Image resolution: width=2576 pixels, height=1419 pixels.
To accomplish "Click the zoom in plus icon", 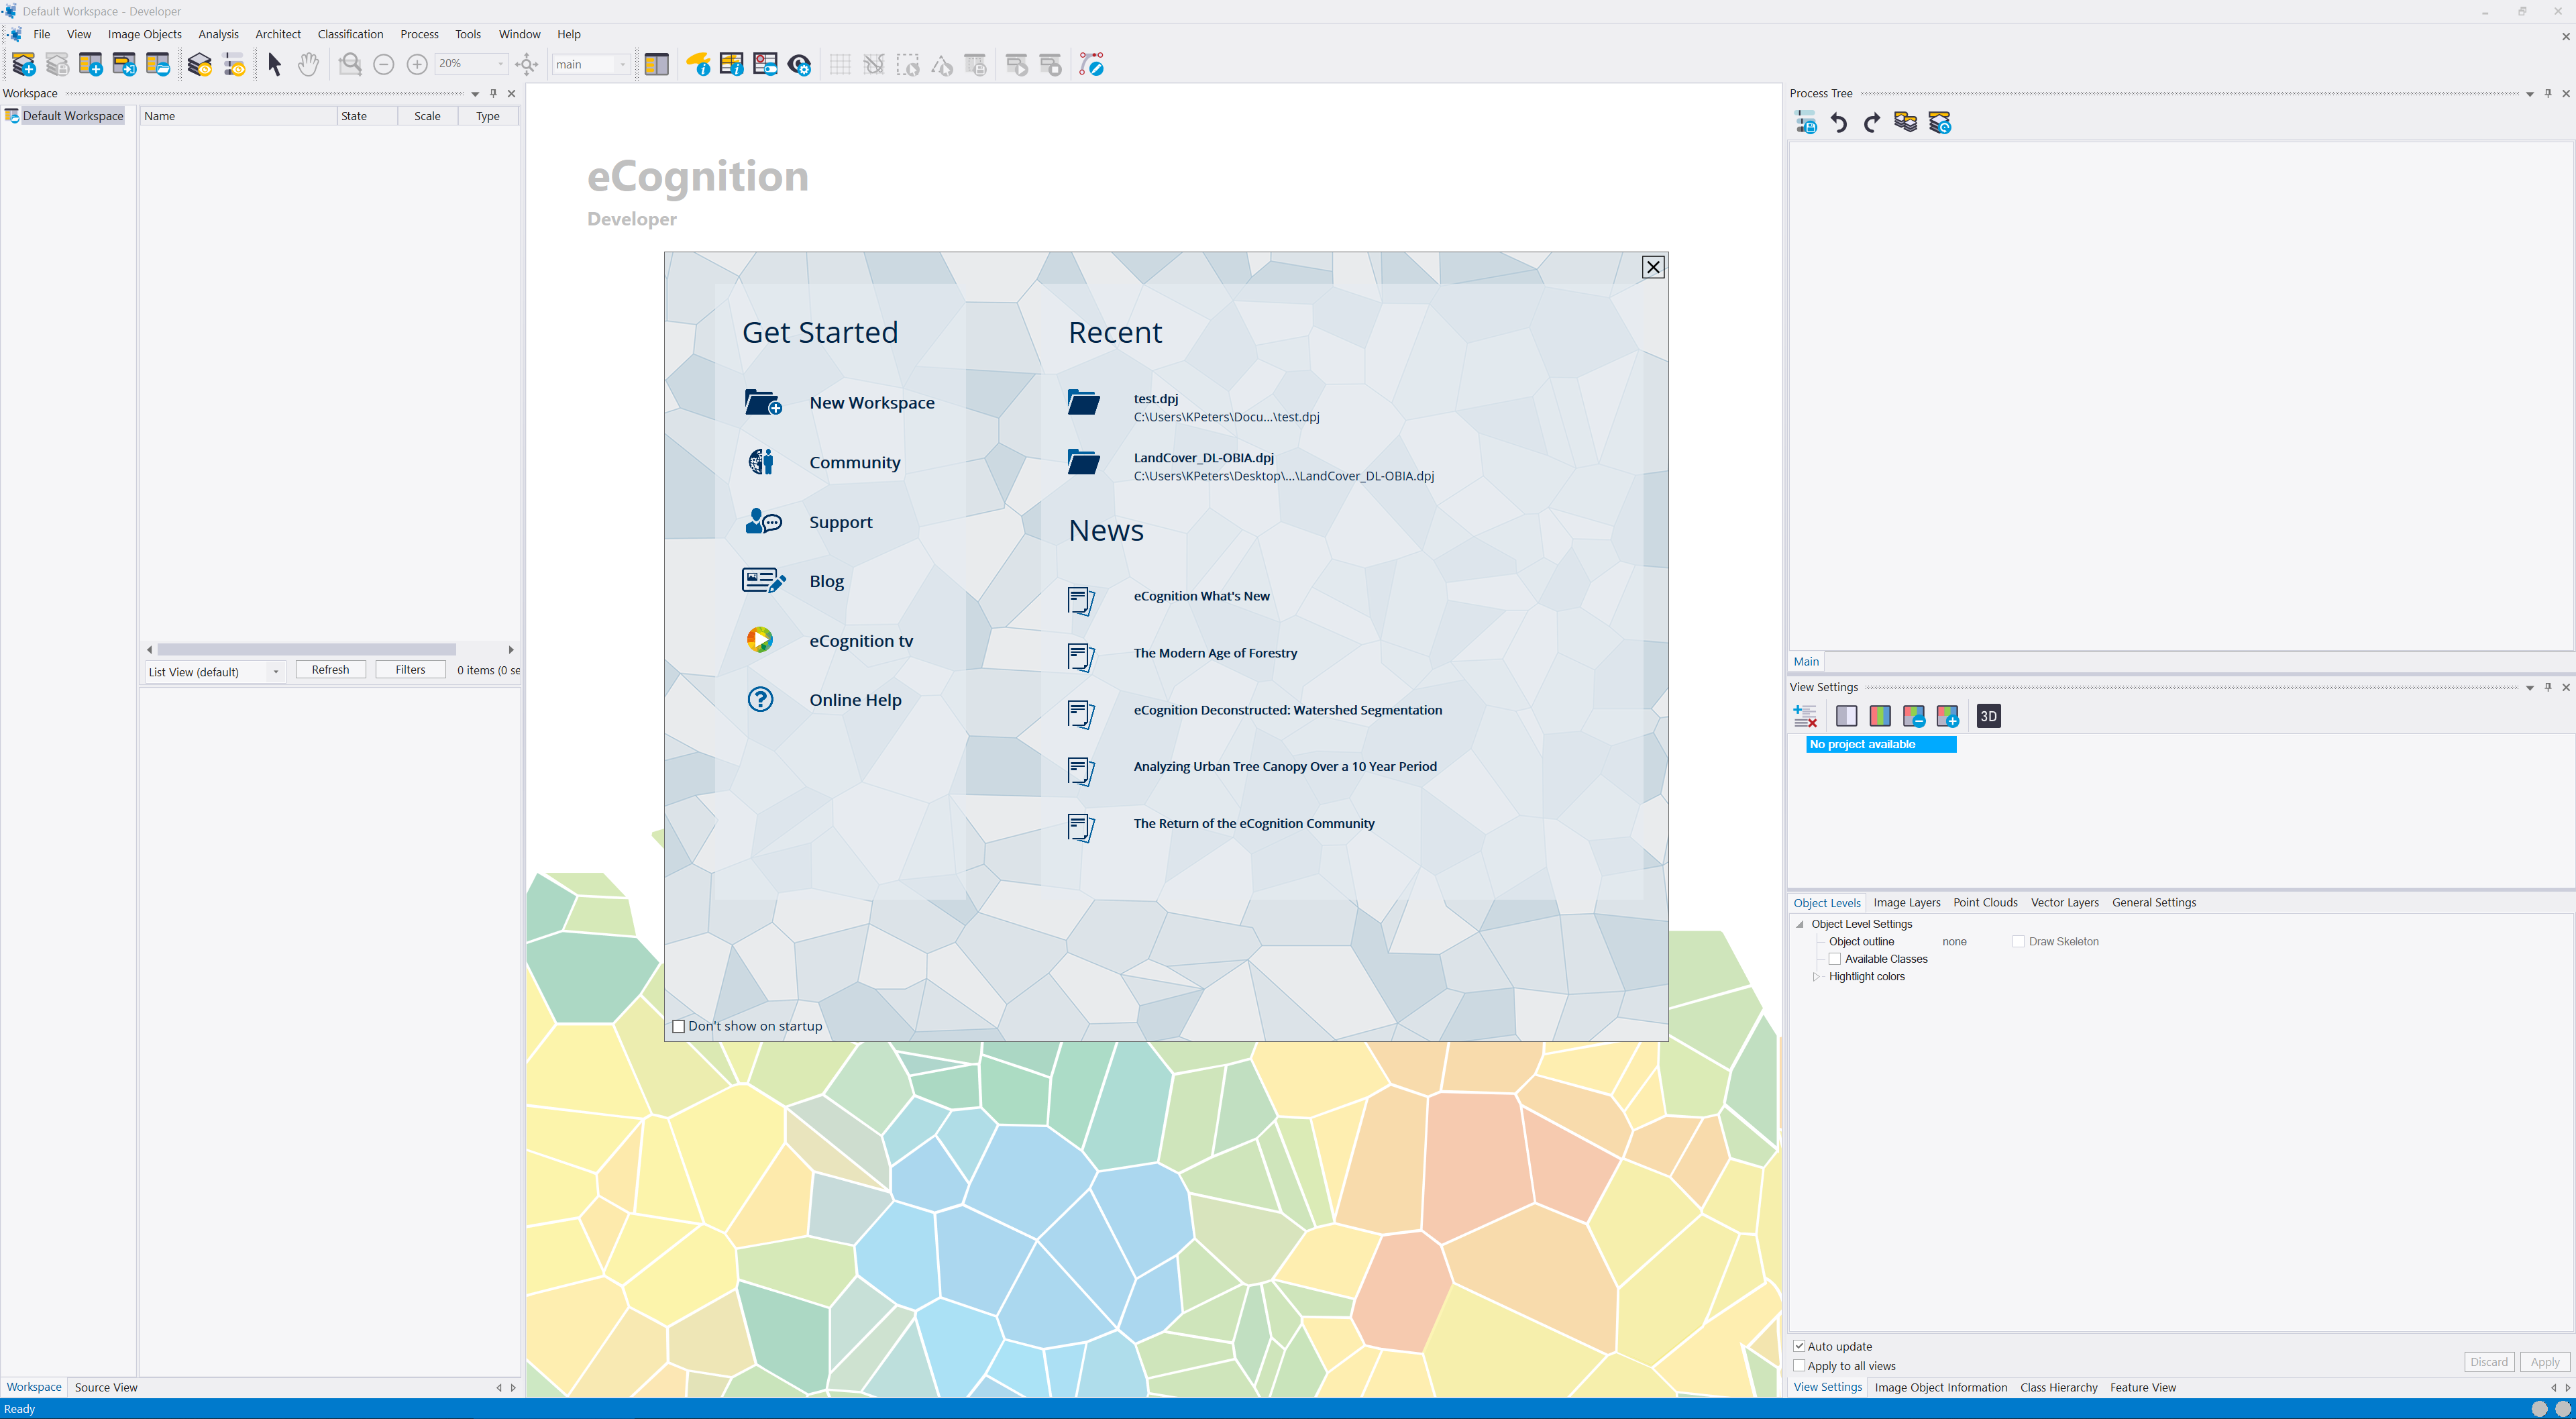I will click(417, 65).
